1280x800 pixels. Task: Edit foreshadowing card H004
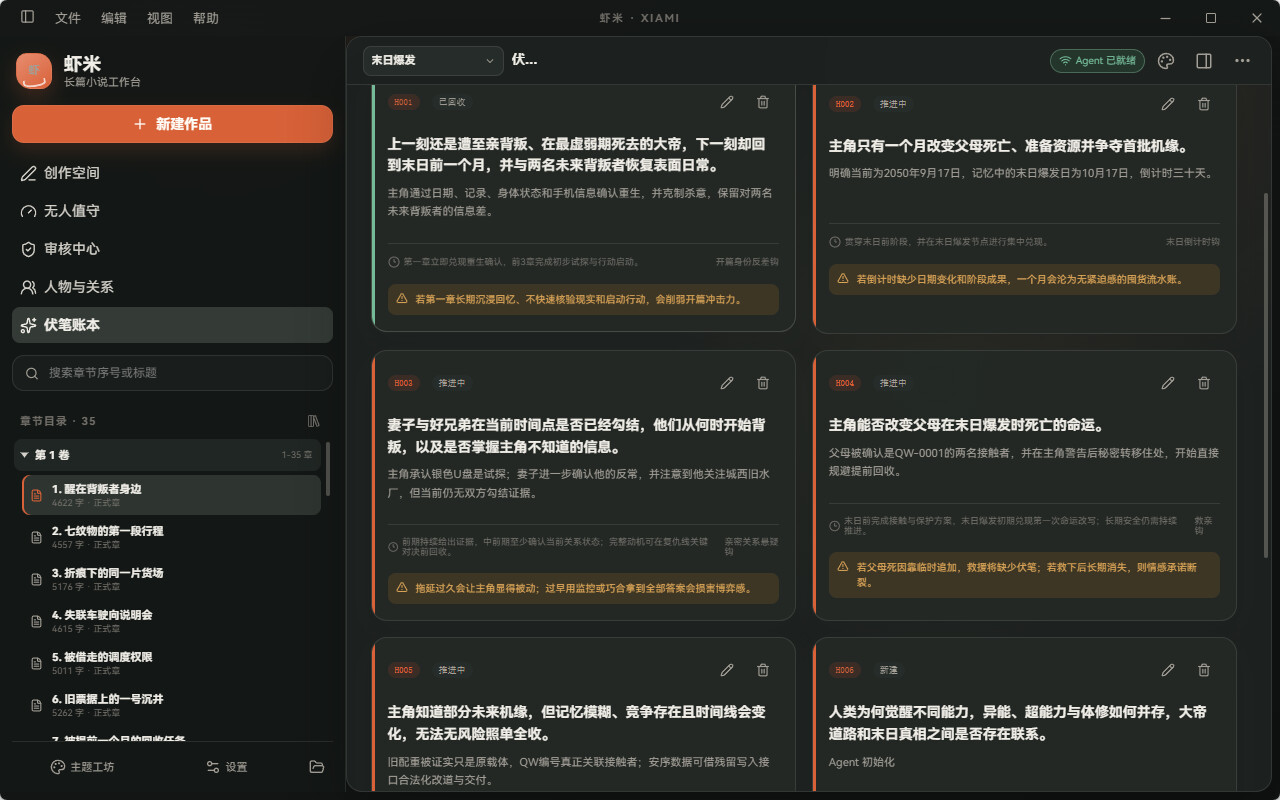point(1168,383)
